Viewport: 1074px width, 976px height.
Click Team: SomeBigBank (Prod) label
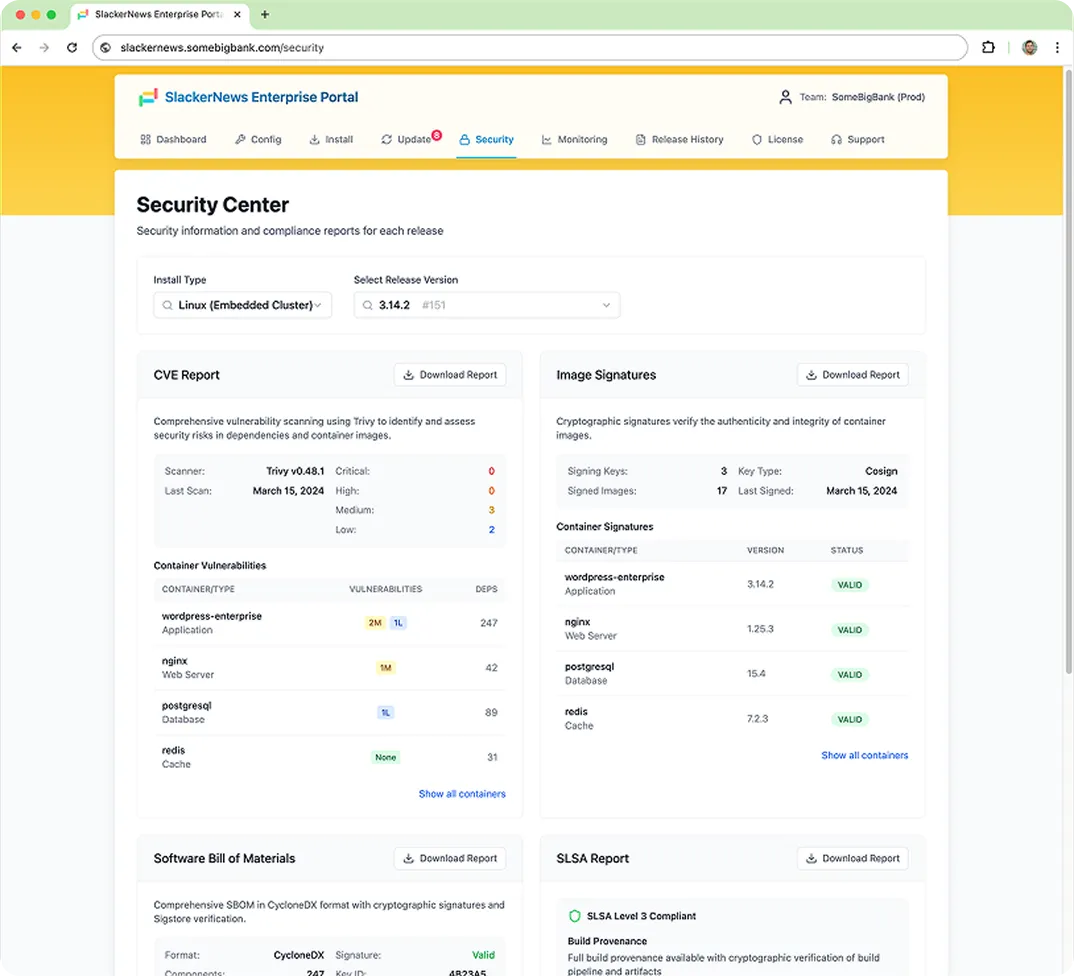(x=862, y=97)
